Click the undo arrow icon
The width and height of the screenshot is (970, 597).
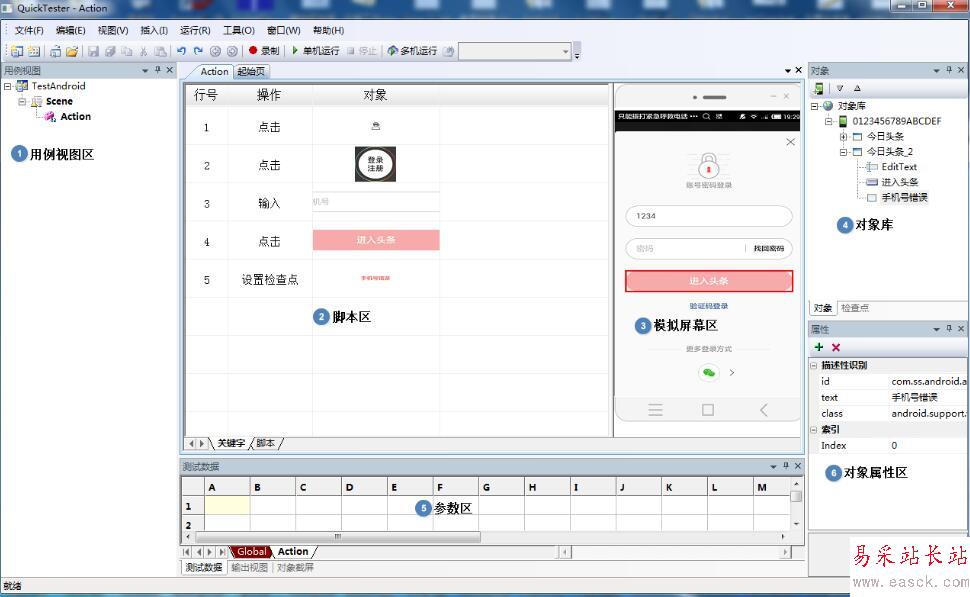click(x=181, y=51)
